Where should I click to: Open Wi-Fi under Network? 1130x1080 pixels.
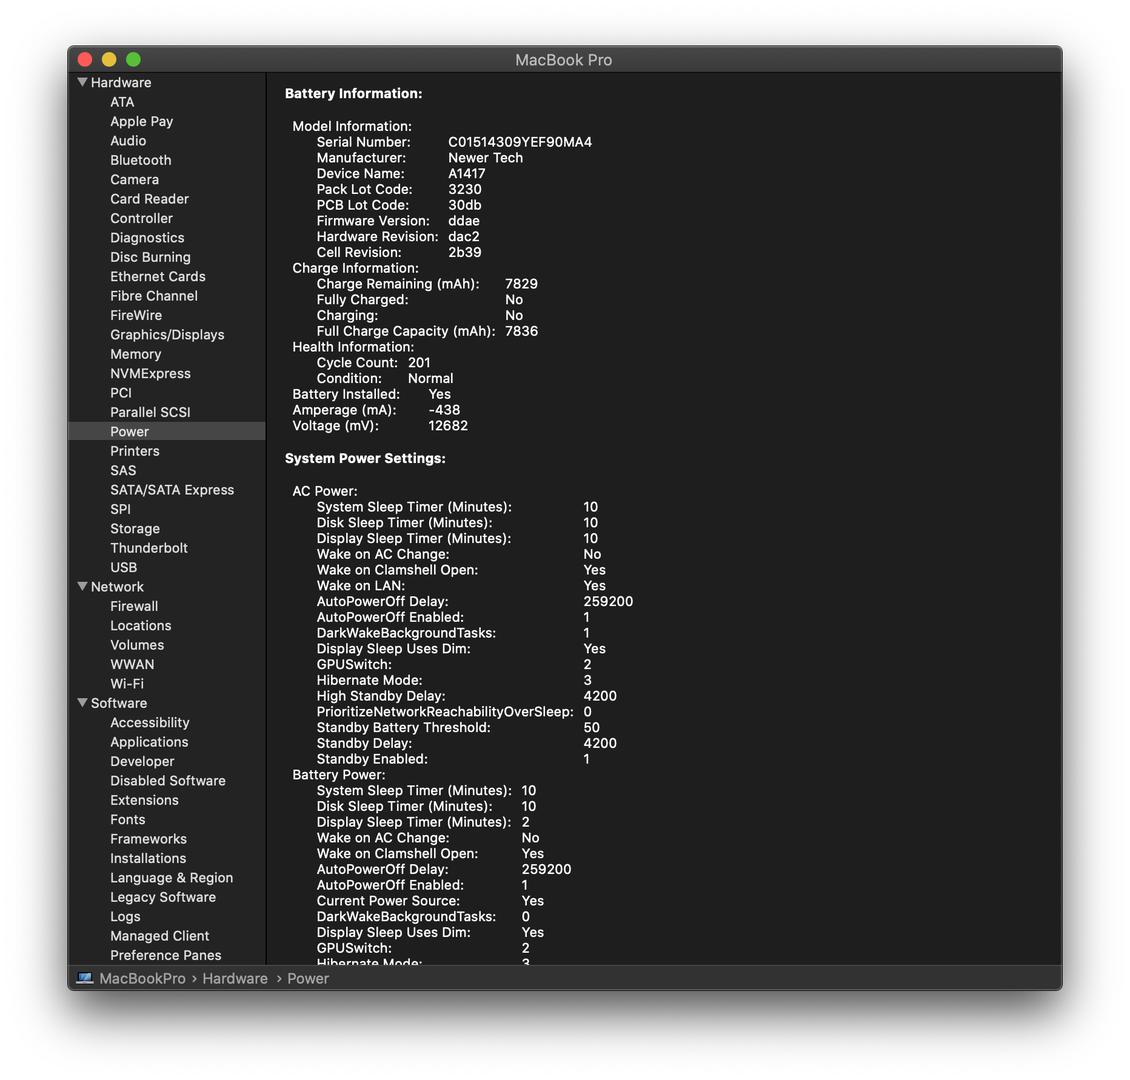[x=126, y=684]
